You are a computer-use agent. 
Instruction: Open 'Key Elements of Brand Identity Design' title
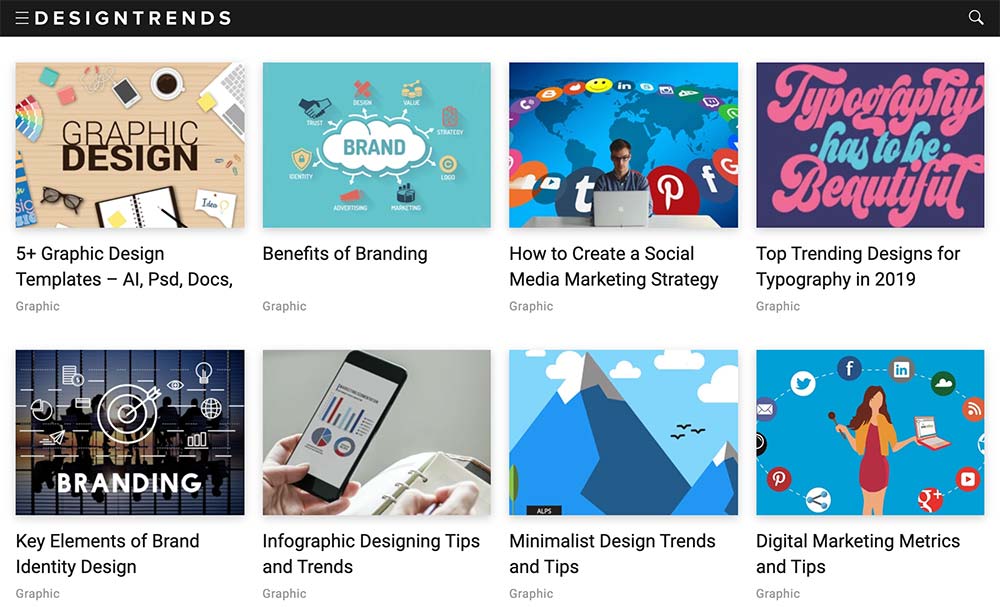click(x=108, y=553)
